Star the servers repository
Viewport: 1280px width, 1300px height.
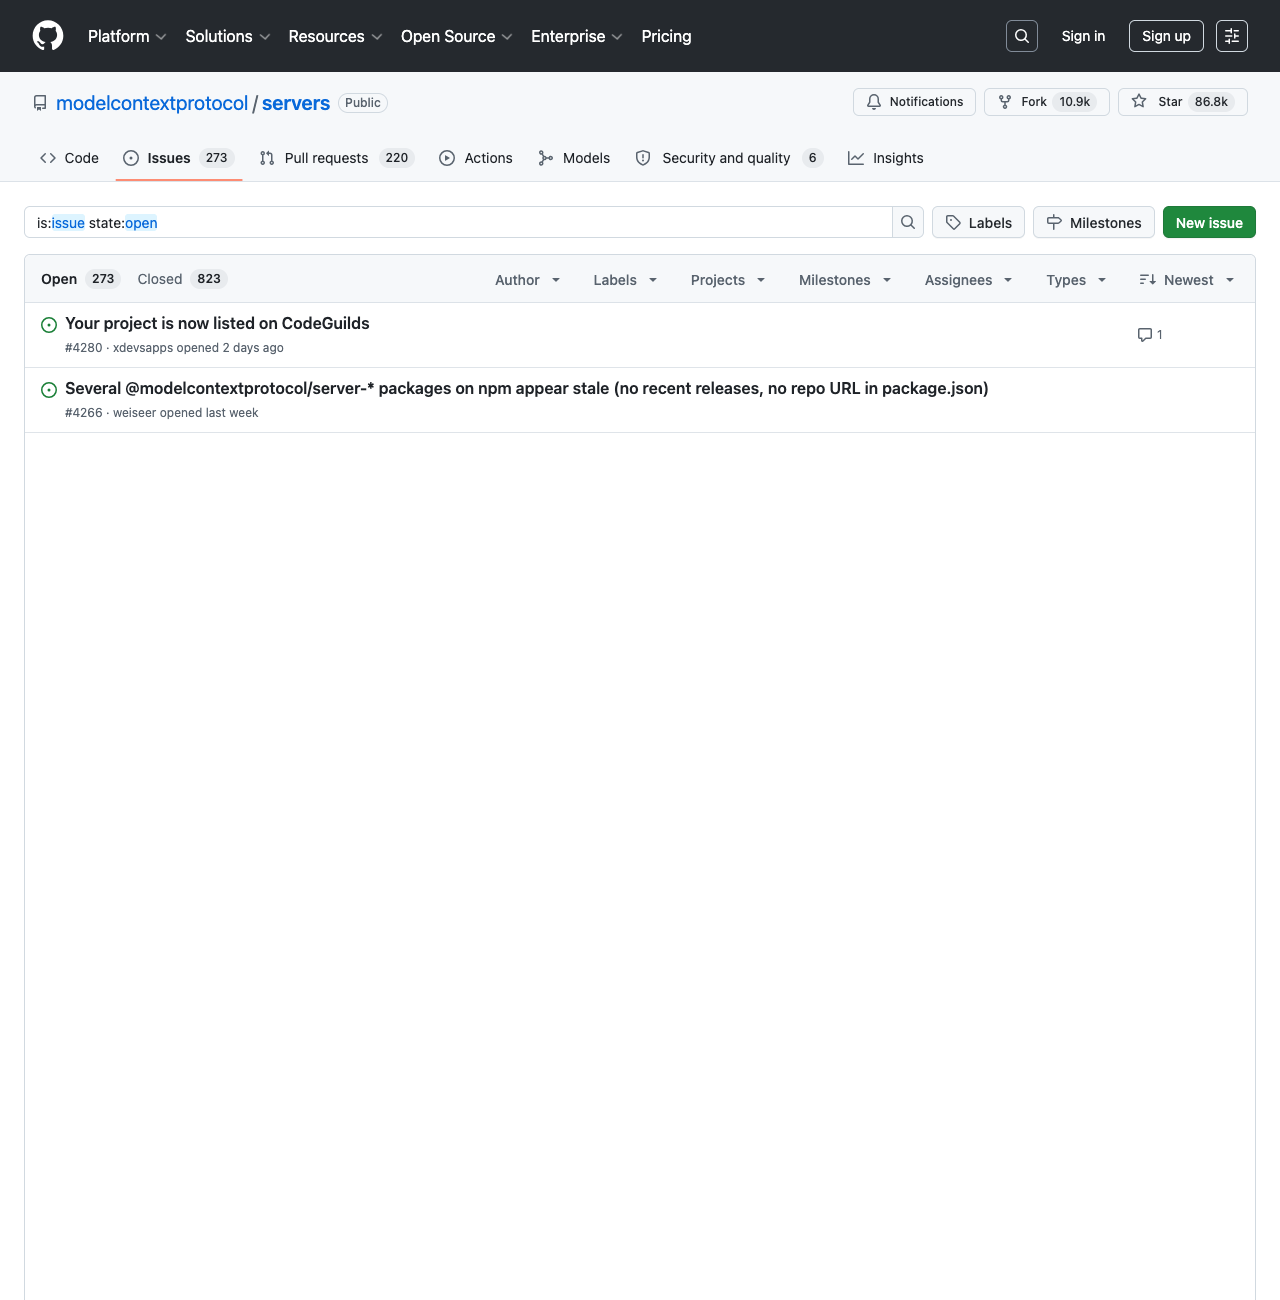click(1183, 102)
